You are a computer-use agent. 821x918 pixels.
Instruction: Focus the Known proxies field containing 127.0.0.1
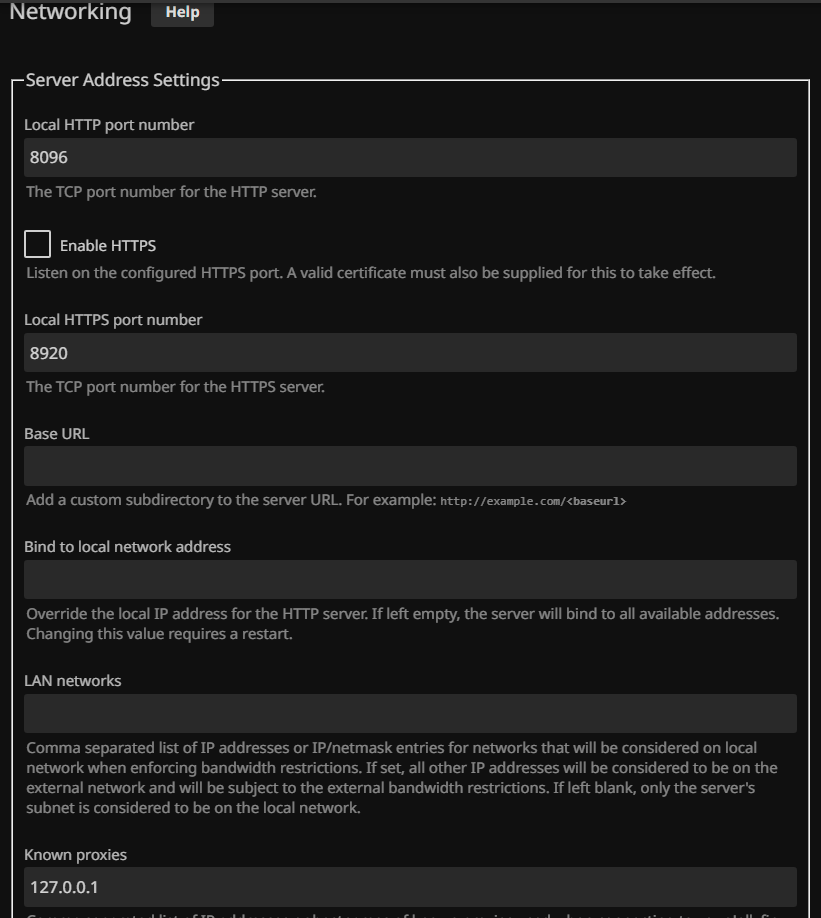tap(410, 887)
